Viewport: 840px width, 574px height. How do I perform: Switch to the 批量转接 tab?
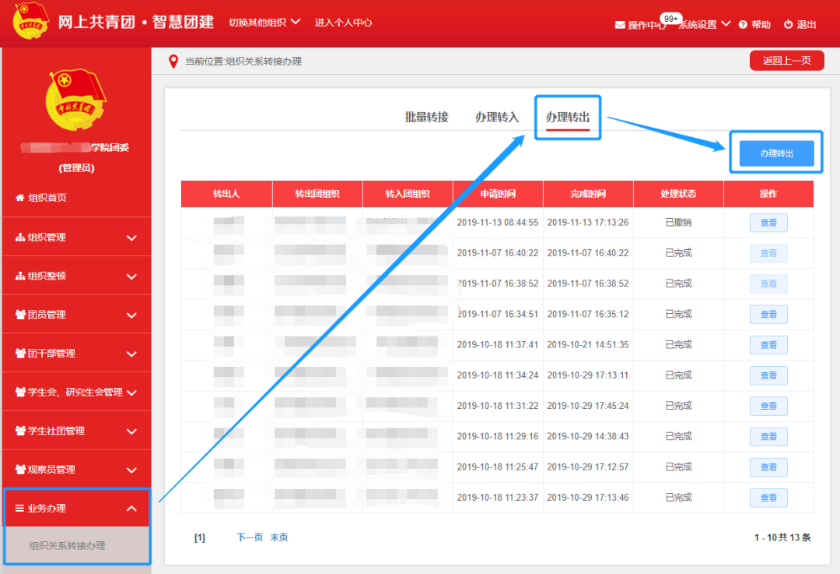[x=426, y=117]
